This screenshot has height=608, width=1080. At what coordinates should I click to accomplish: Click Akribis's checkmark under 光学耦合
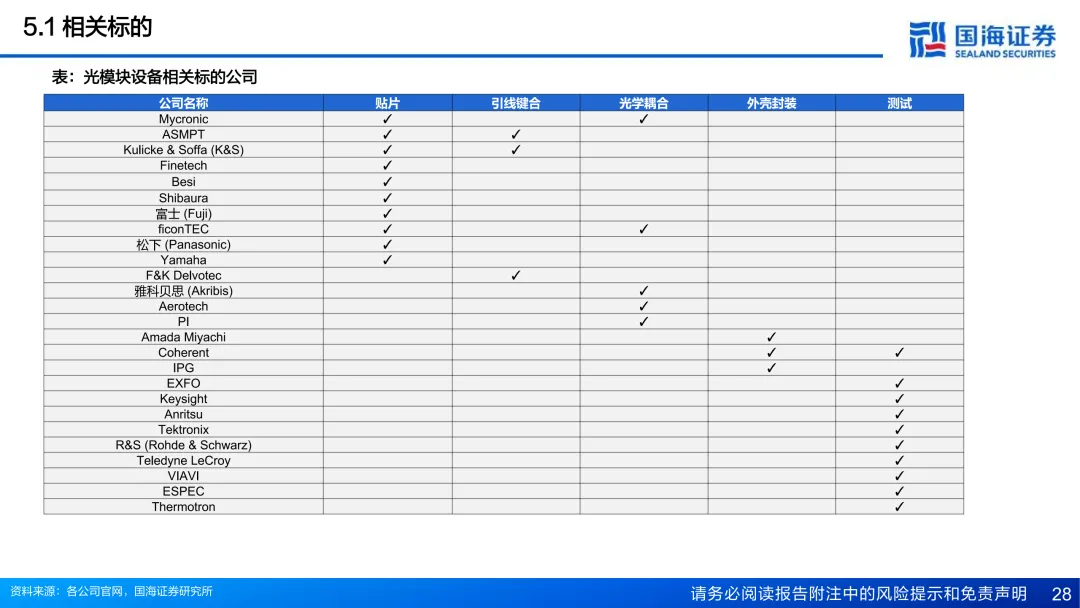pyautogui.click(x=643, y=291)
